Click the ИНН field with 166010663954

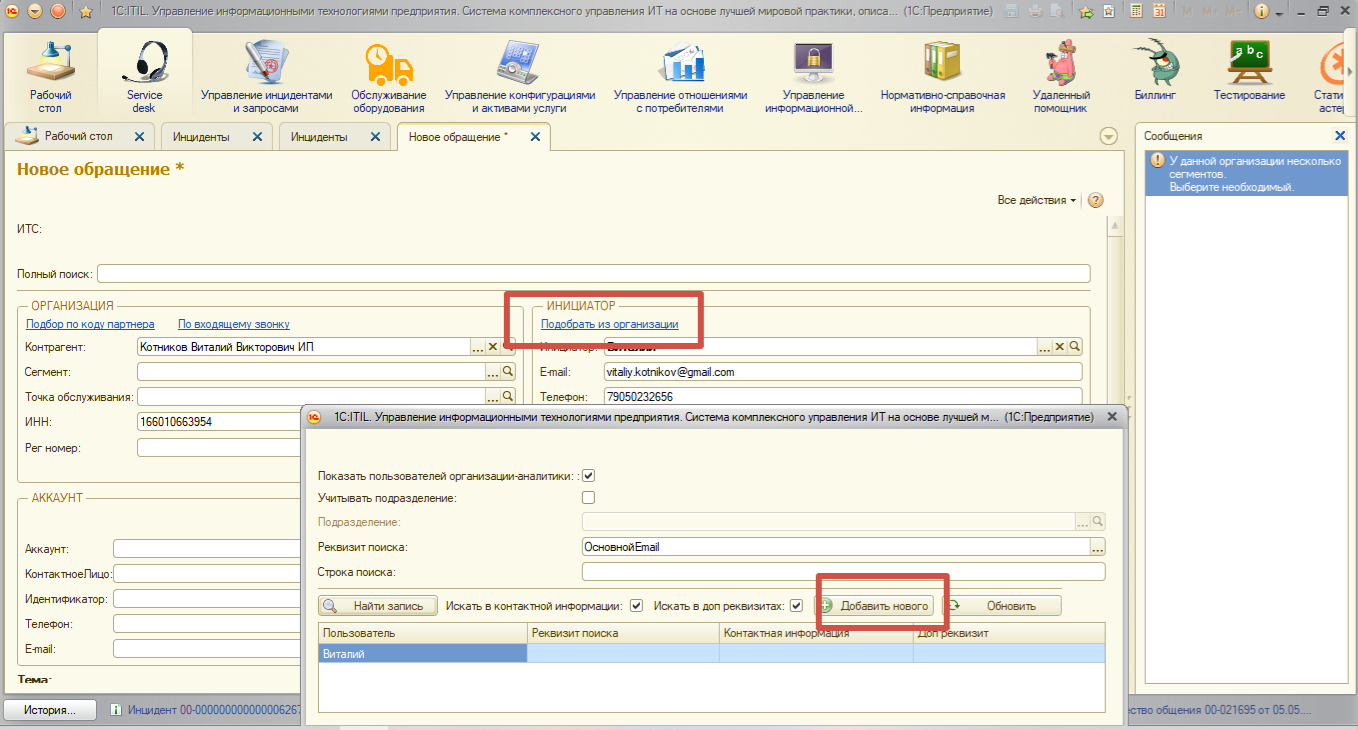pos(220,422)
